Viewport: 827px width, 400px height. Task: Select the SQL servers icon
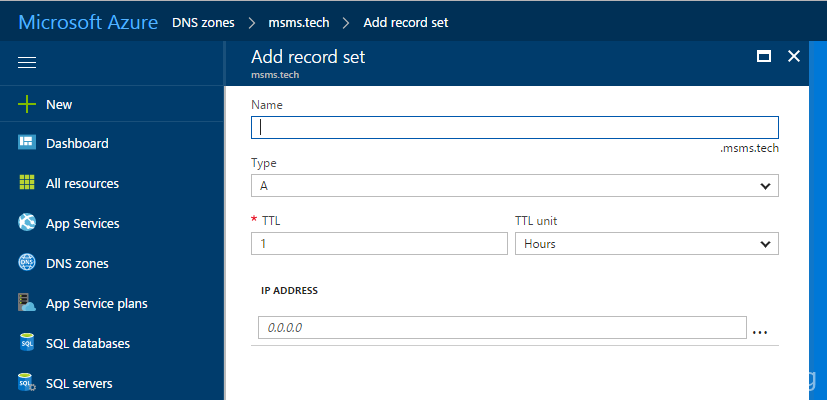(27, 383)
